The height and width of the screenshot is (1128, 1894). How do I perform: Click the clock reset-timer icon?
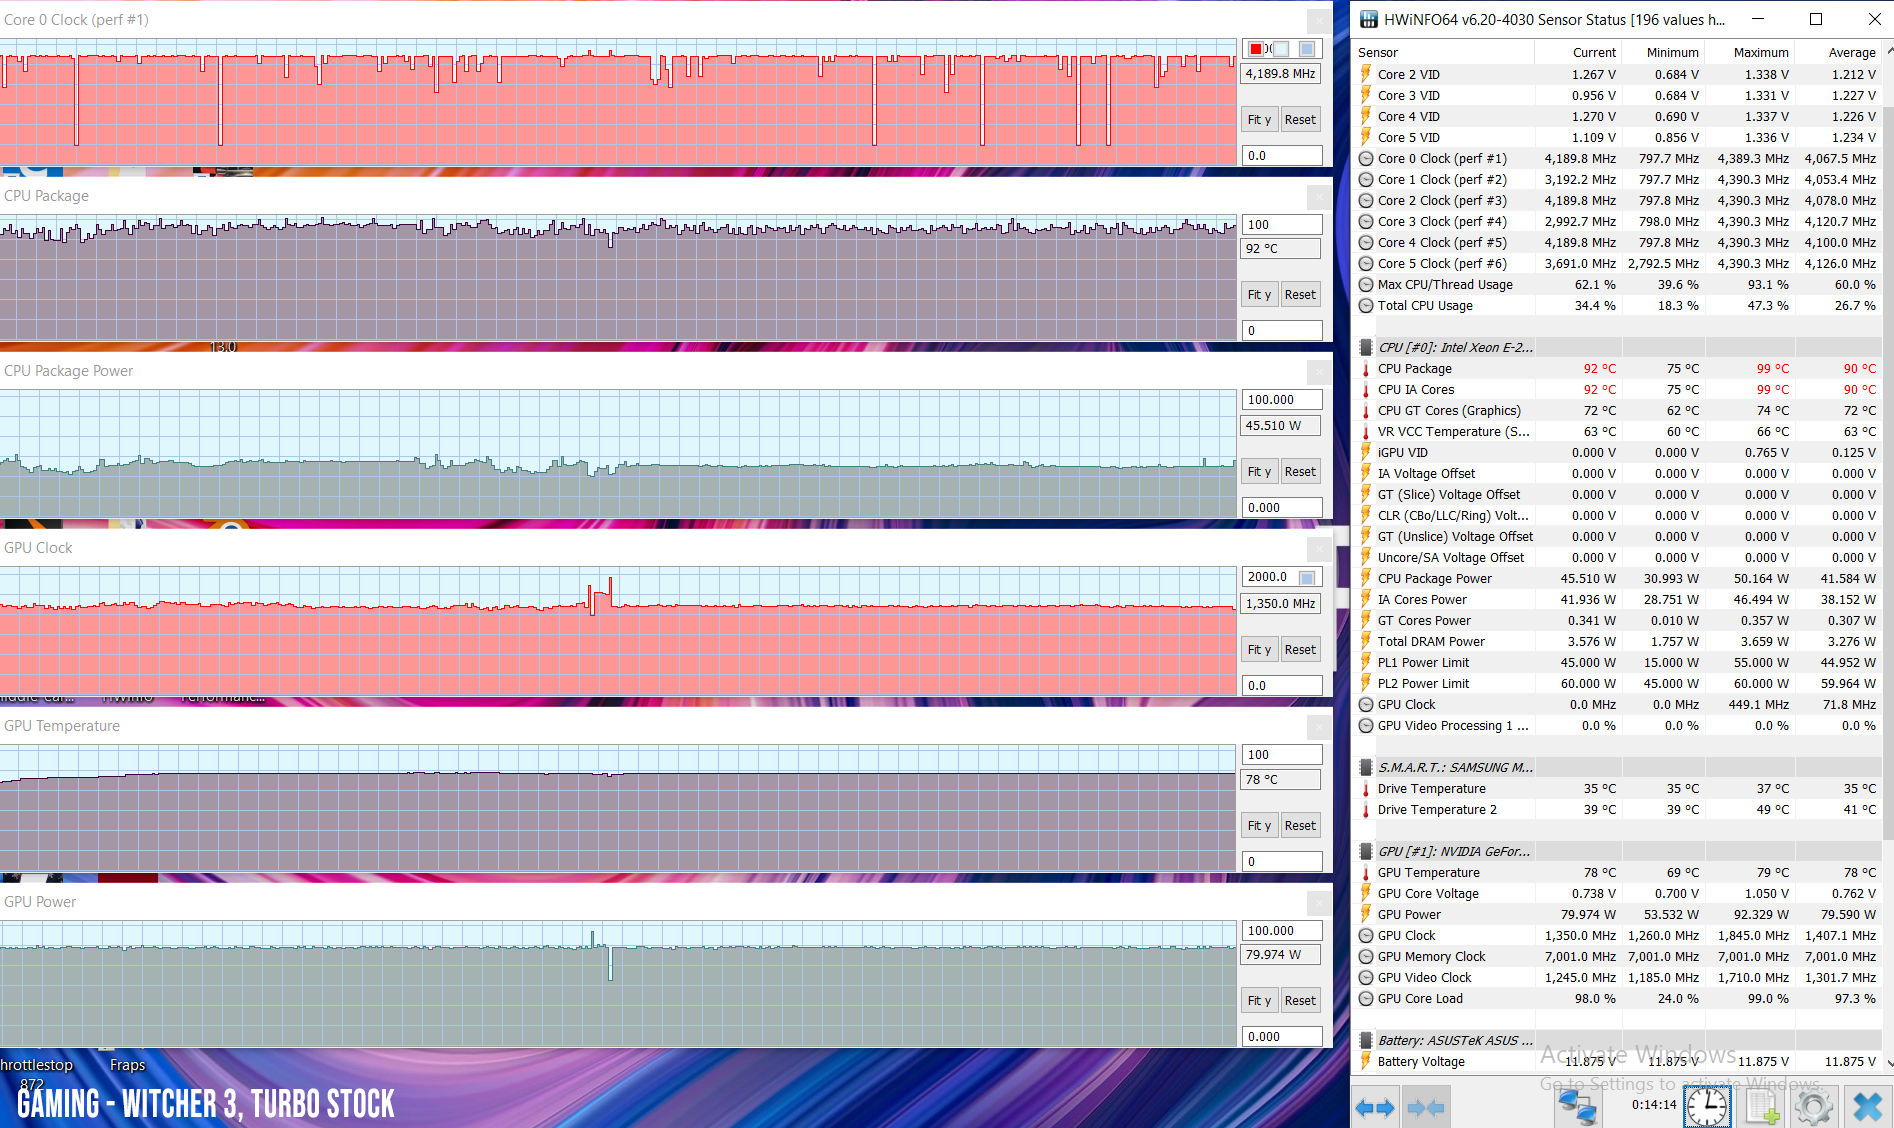point(1707,1107)
